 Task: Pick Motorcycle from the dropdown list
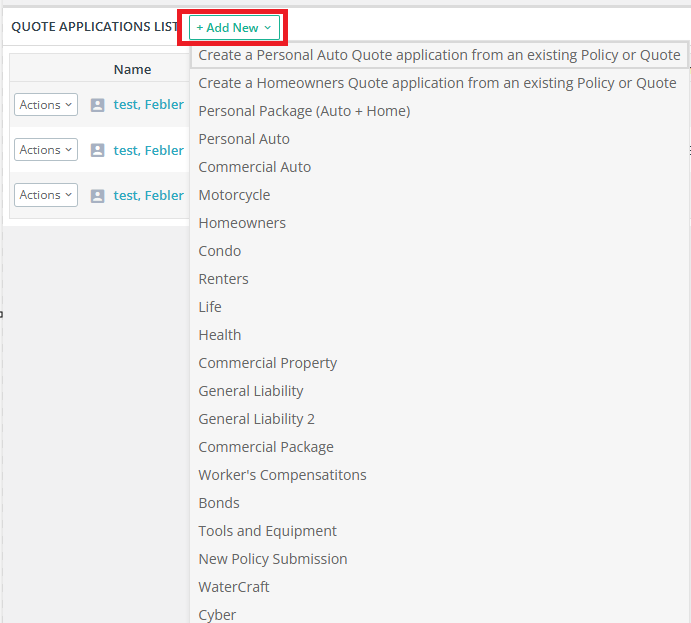pyautogui.click(x=234, y=195)
